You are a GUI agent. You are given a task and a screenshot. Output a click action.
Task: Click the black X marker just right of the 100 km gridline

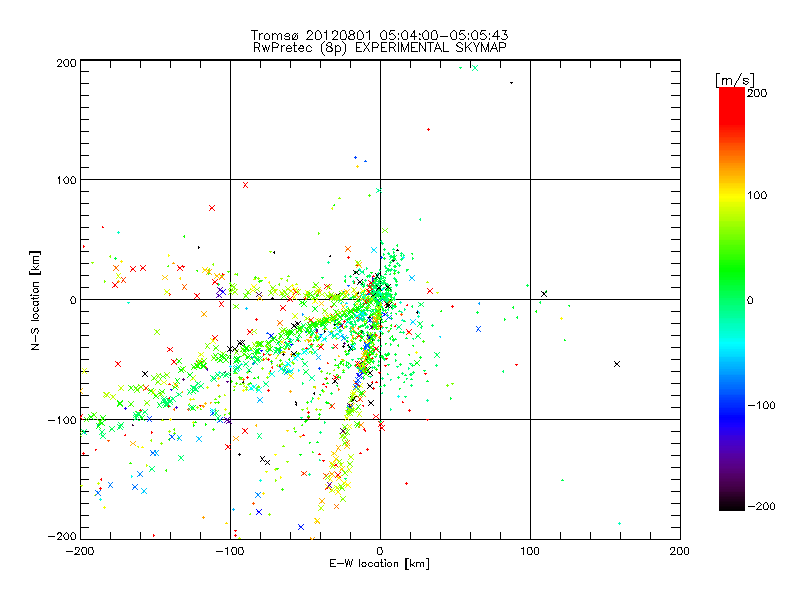pos(544,294)
